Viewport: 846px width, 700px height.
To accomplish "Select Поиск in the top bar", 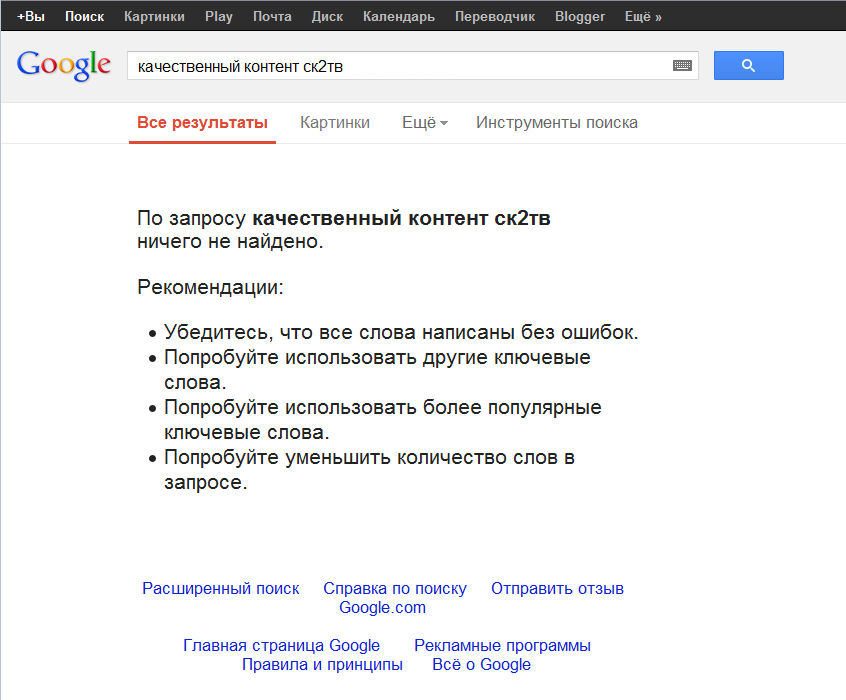I will (x=84, y=16).
